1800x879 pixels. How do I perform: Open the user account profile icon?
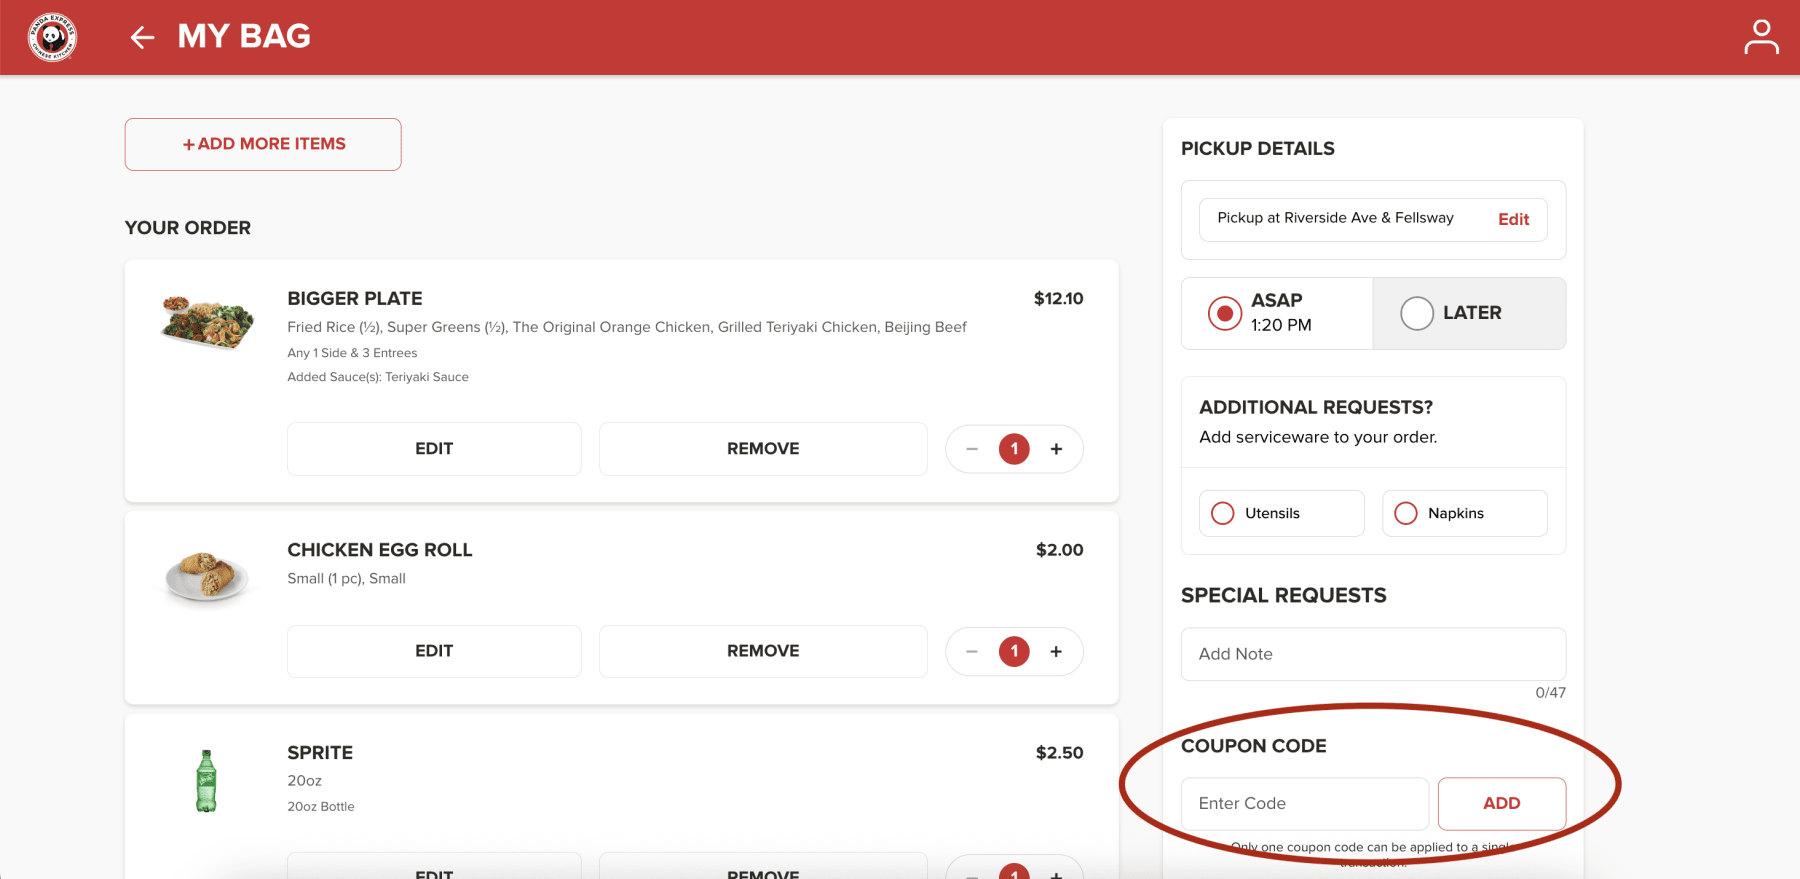tap(1761, 37)
